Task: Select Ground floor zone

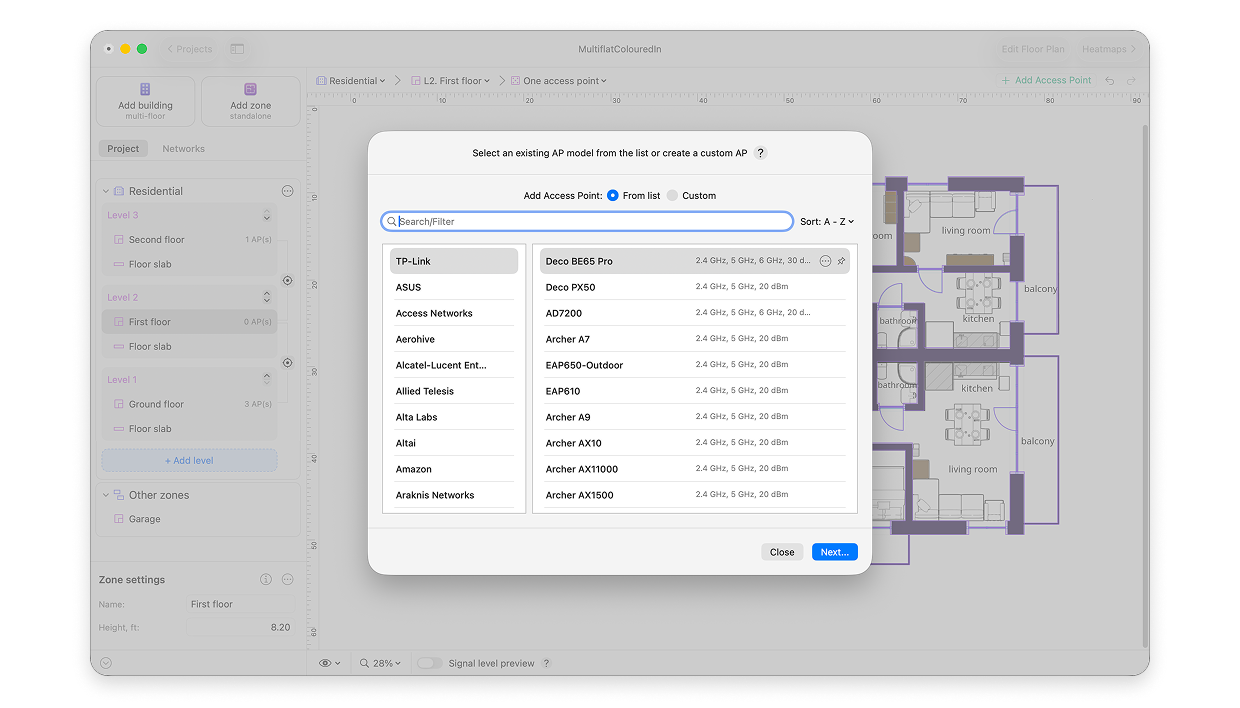Action: [x=190, y=404]
